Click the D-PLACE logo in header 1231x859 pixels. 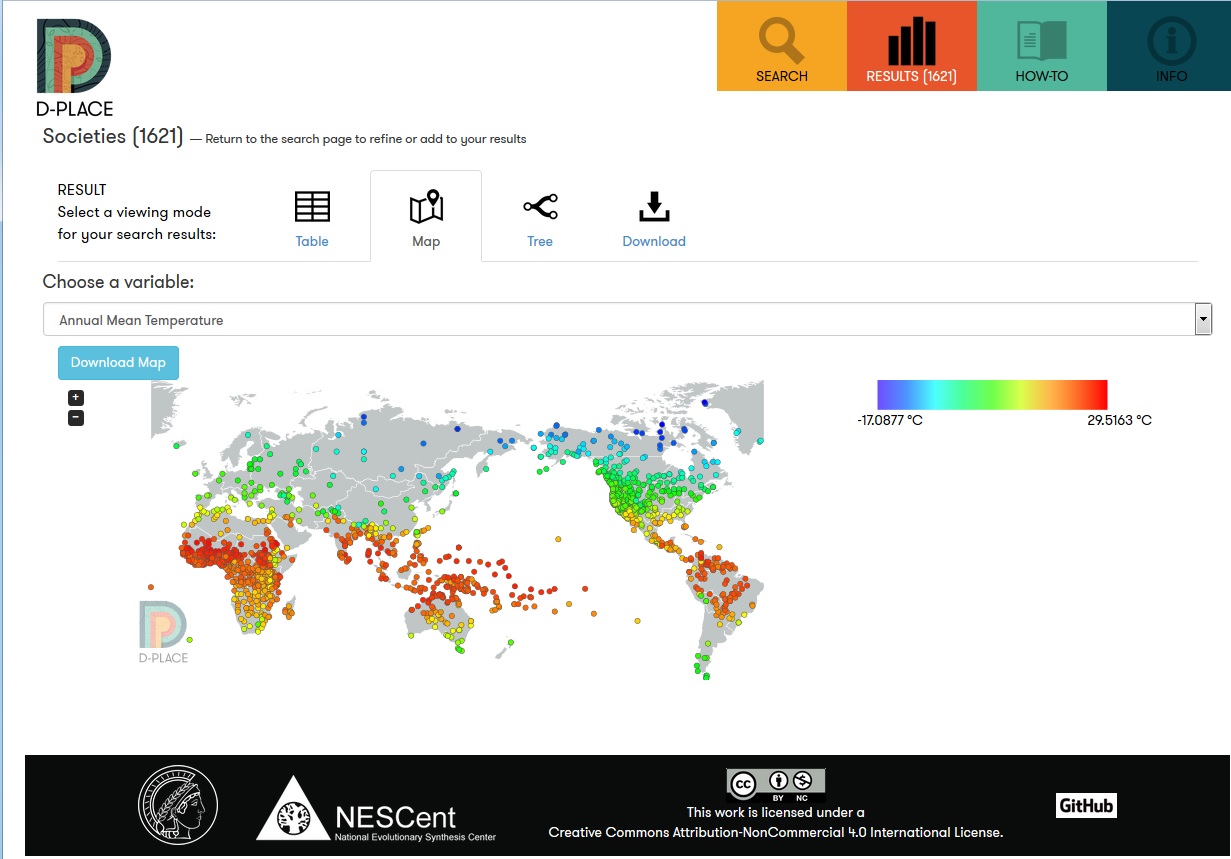pos(74,66)
